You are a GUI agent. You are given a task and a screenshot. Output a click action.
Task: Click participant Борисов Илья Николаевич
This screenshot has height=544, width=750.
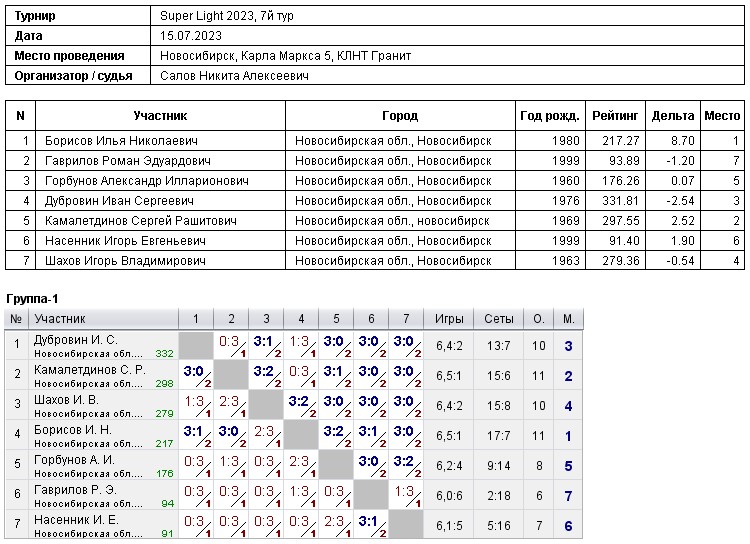(121, 142)
